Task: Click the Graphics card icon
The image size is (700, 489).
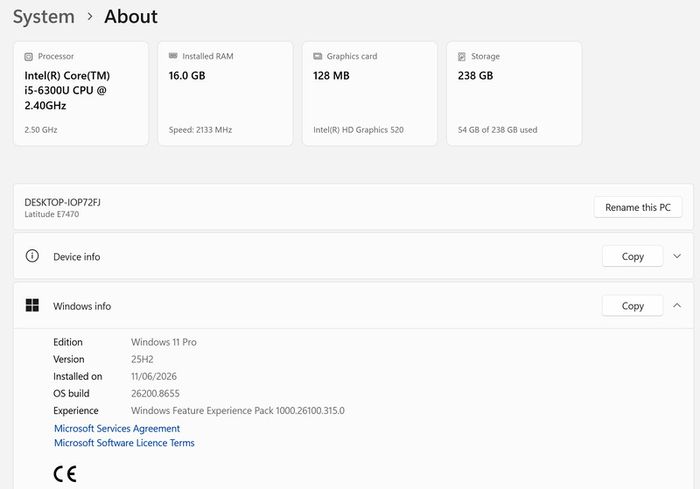Action: (x=317, y=56)
